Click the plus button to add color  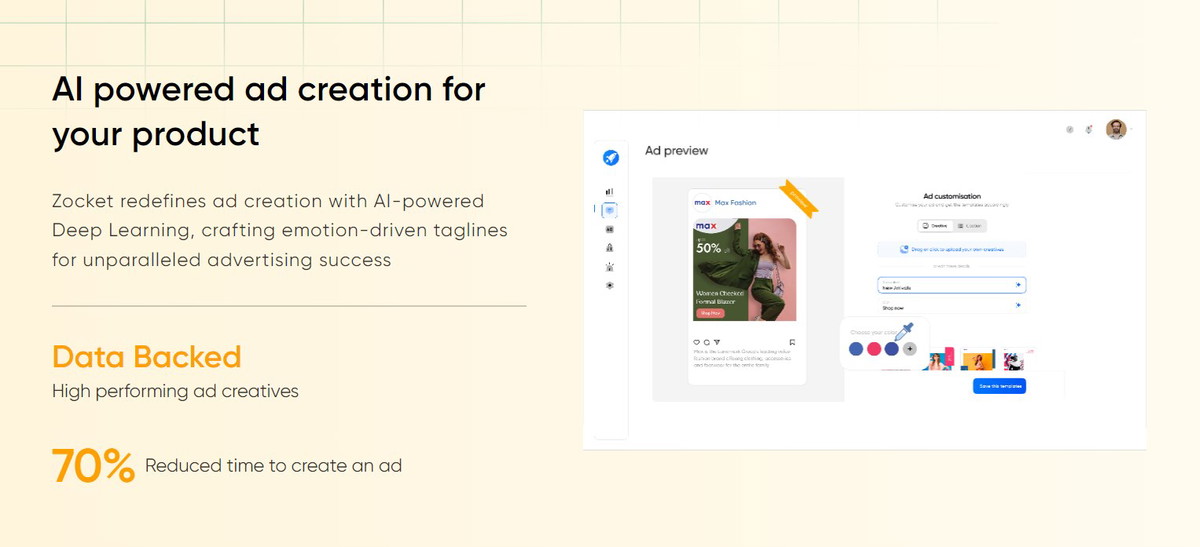point(909,349)
